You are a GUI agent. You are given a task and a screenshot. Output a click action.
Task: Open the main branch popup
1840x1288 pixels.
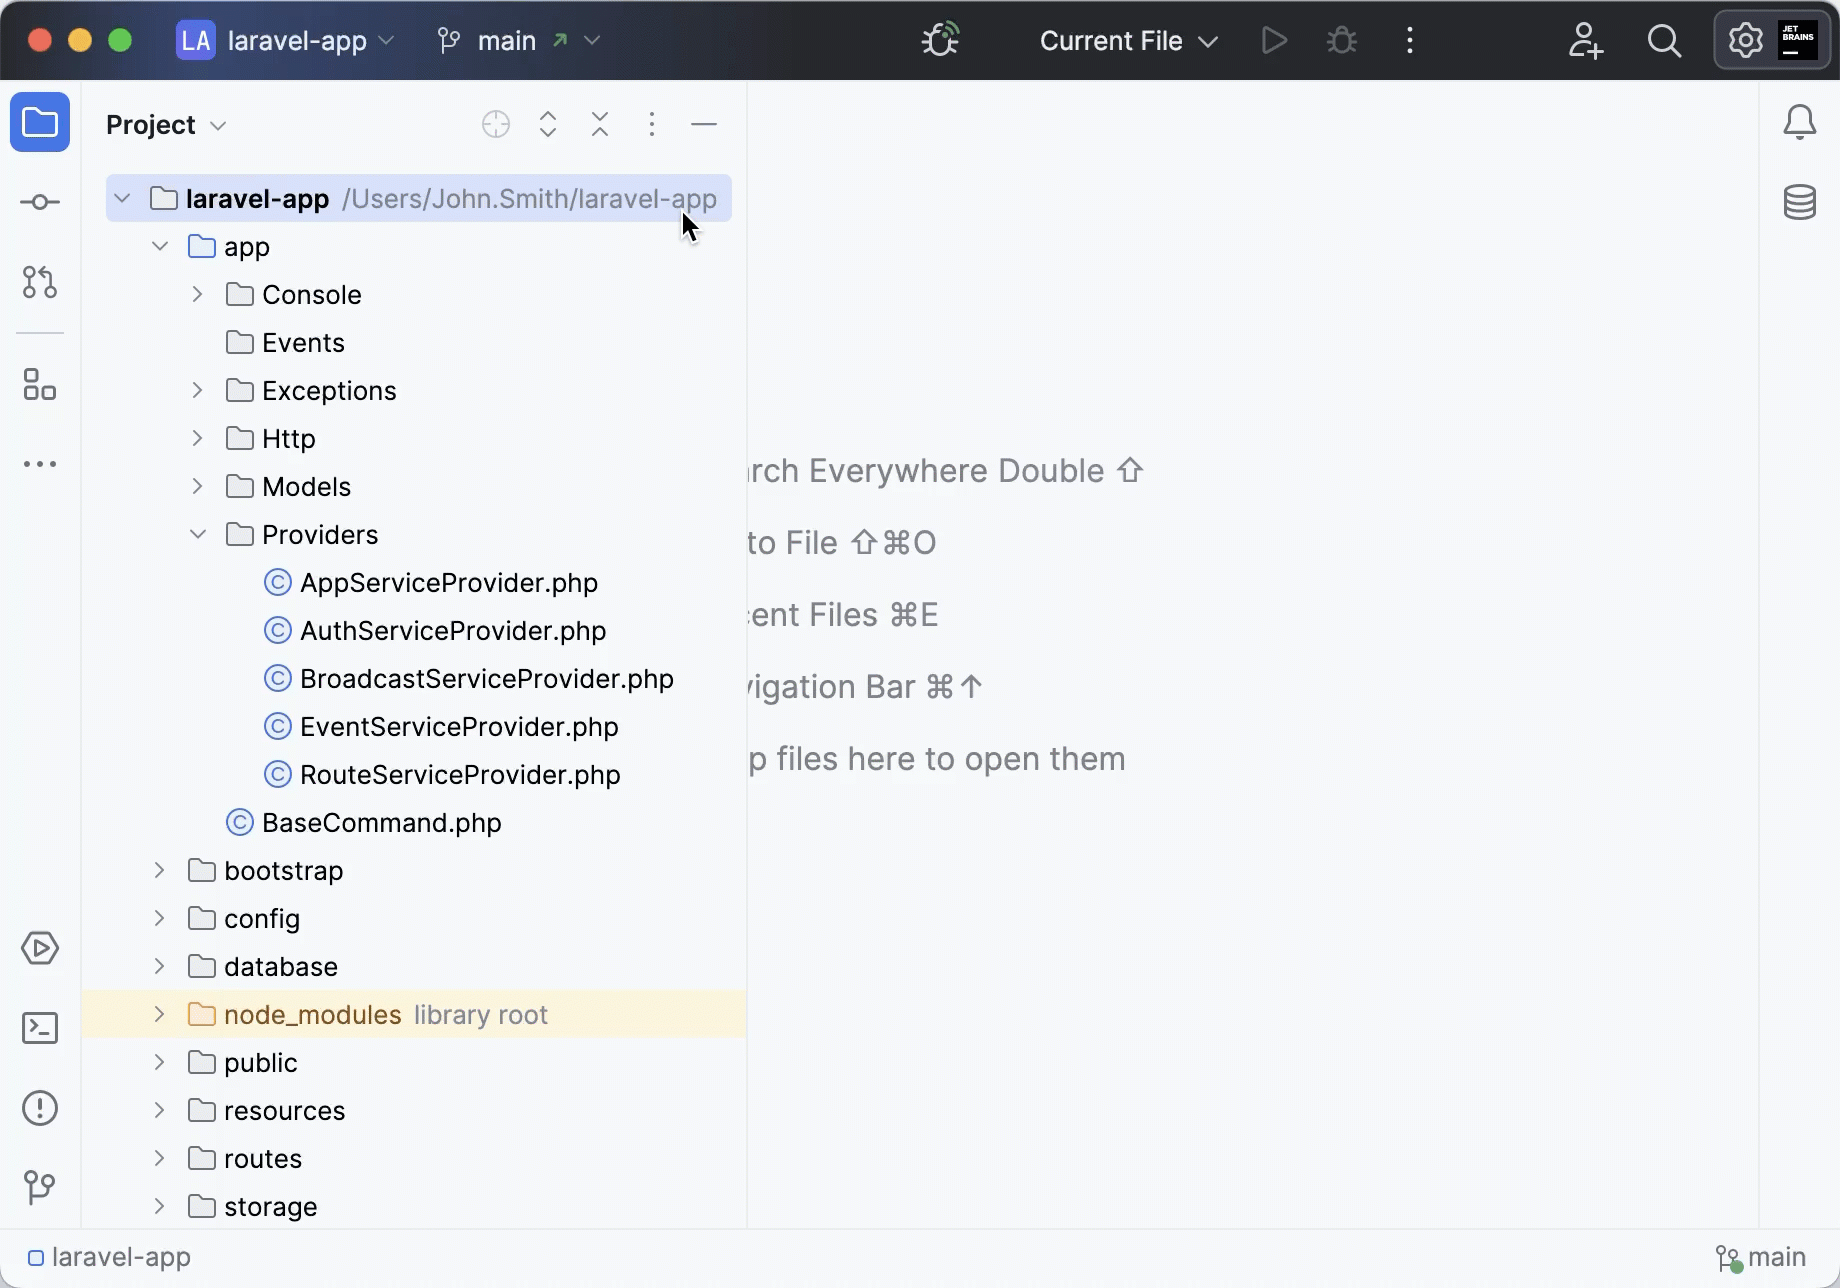coord(508,40)
